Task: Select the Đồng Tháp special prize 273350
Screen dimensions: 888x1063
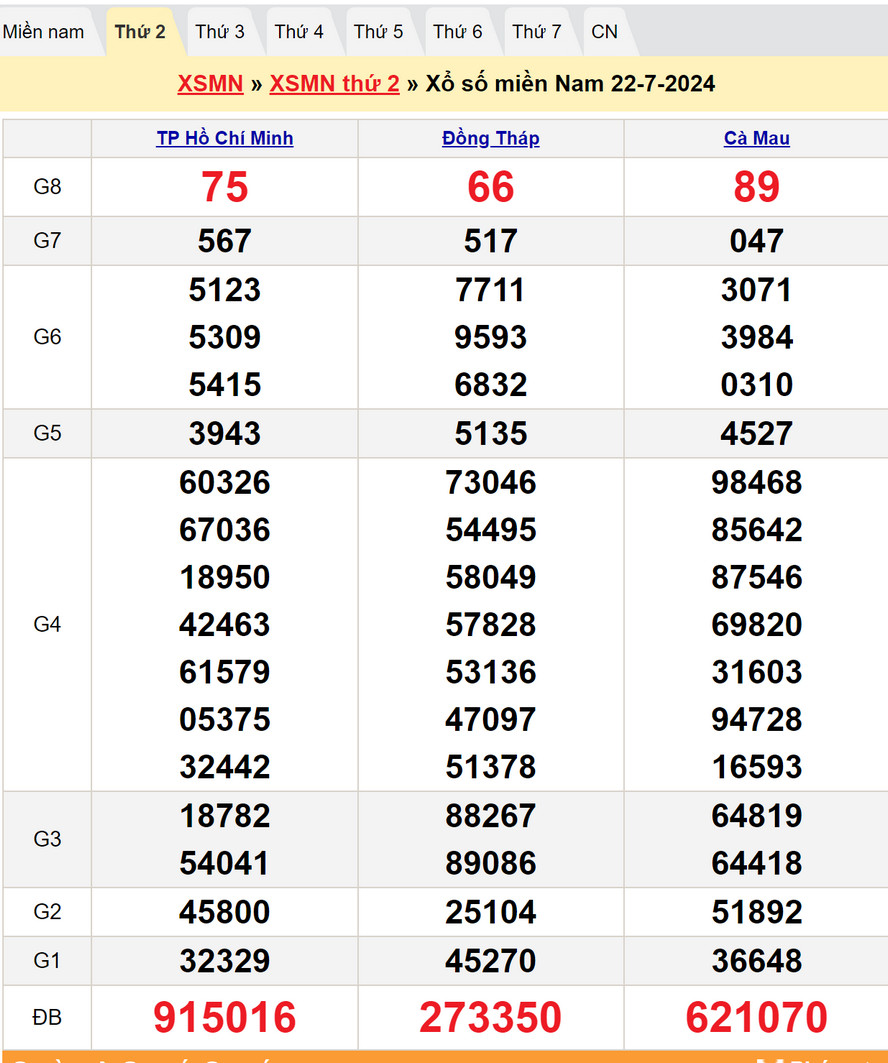Action: click(491, 1018)
